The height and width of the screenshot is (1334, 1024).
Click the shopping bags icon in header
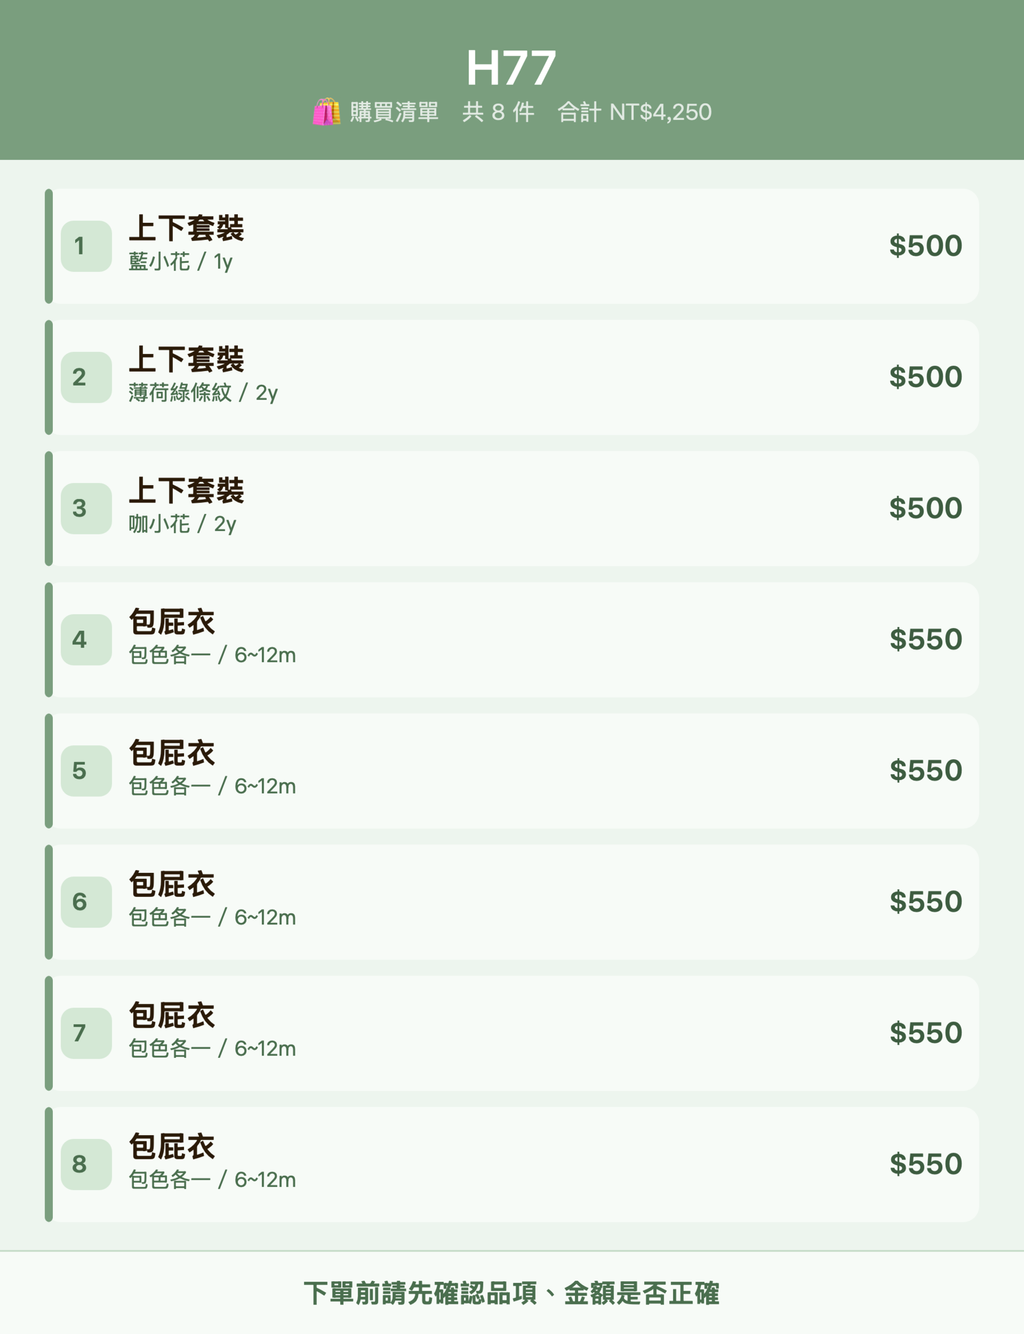(326, 112)
